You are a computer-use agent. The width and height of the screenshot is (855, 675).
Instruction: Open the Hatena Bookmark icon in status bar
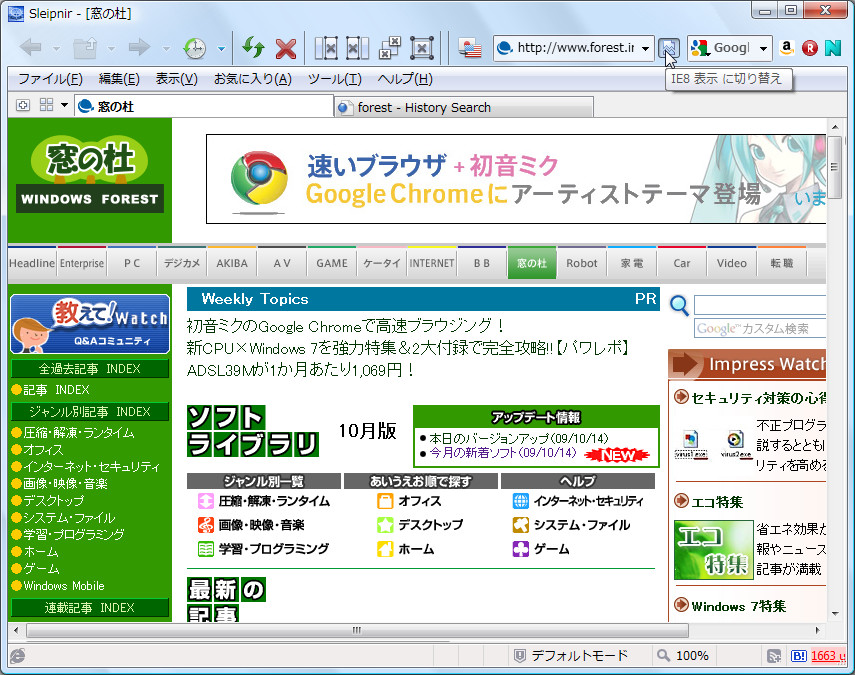pyautogui.click(x=800, y=656)
